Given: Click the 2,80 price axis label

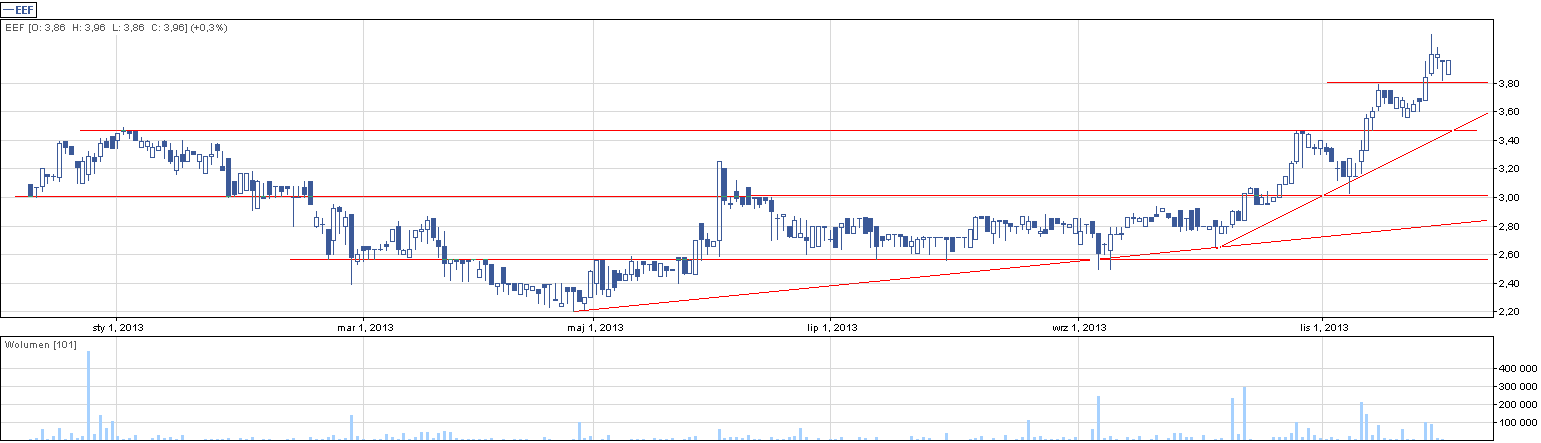Looking at the screenshot, I should tap(1507, 227).
